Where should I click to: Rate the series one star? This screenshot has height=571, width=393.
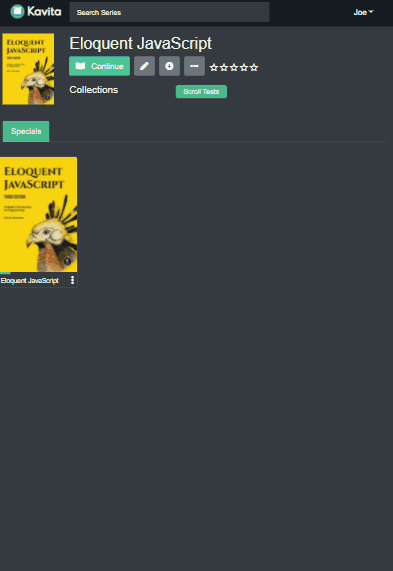click(214, 67)
